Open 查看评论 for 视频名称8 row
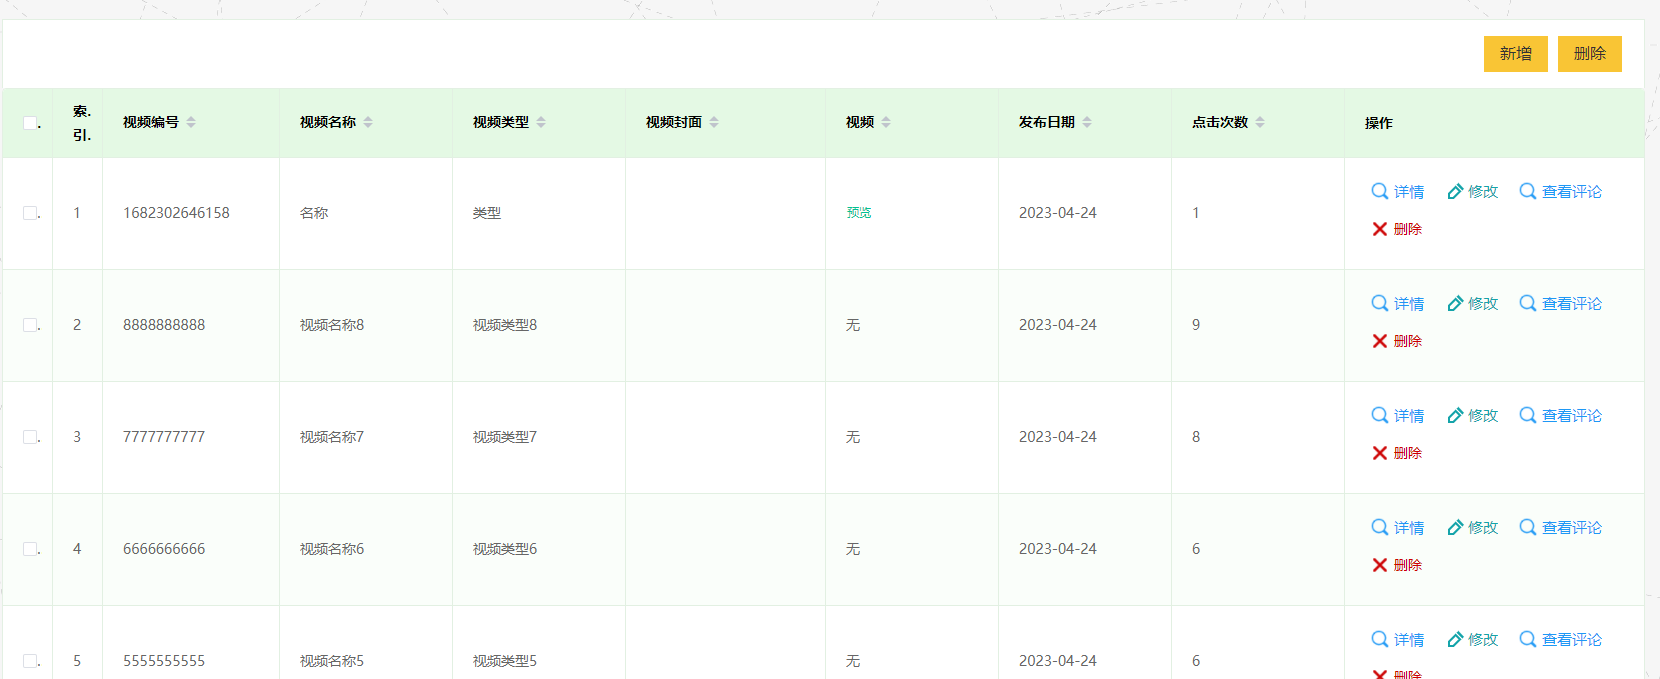Viewport: 1660px width, 679px height. point(1561,303)
